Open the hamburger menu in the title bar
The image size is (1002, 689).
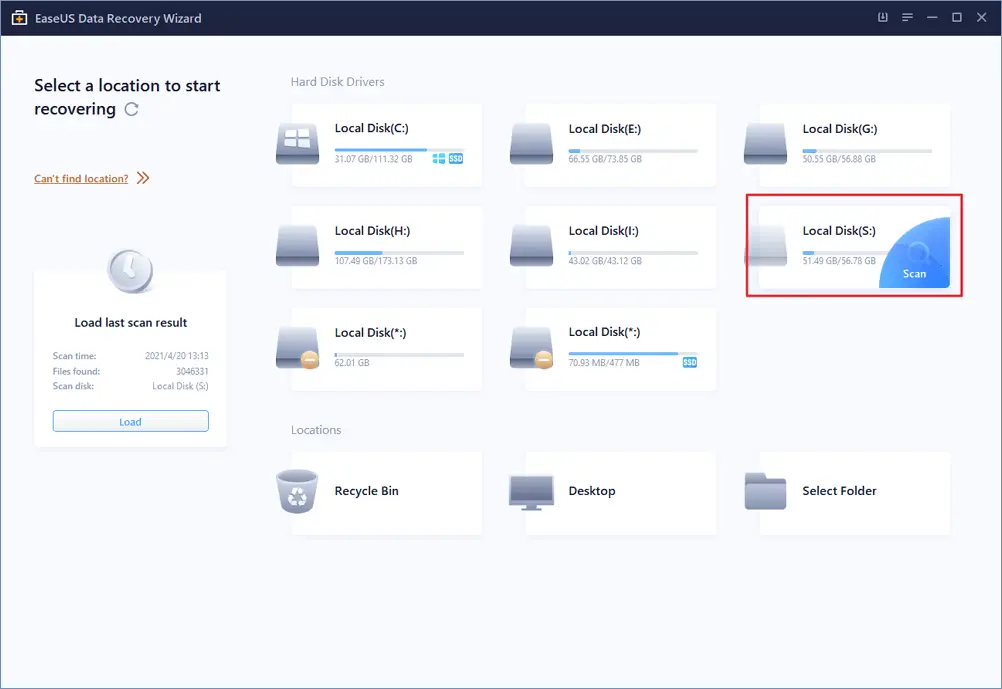908,17
